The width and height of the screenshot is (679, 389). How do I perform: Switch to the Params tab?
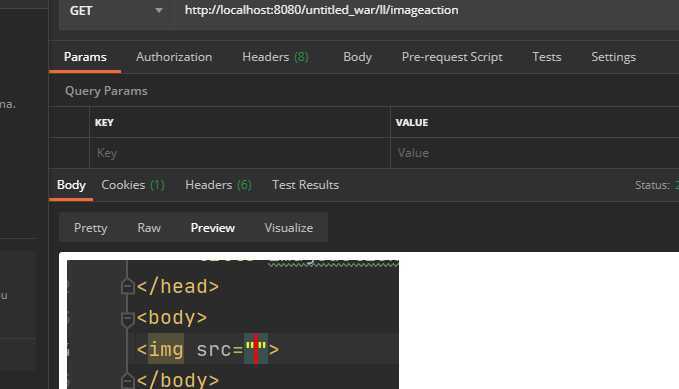pyautogui.click(x=85, y=57)
